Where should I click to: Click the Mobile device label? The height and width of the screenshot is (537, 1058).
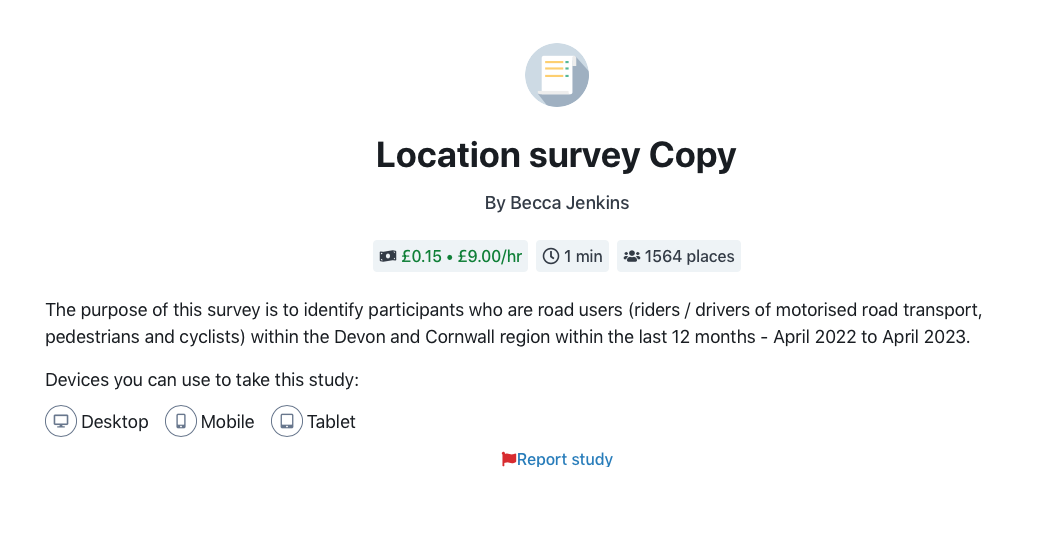pos(227,422)
